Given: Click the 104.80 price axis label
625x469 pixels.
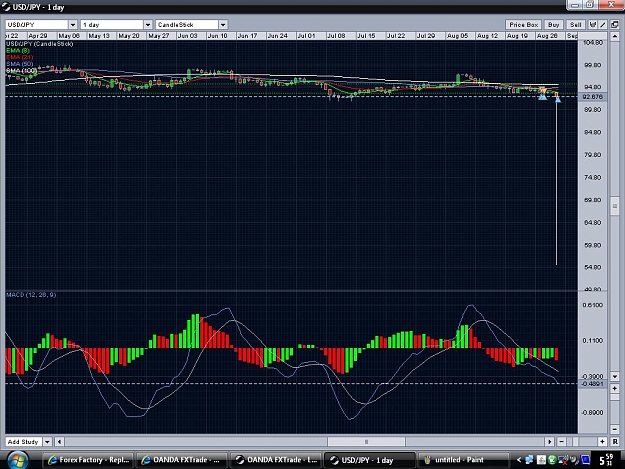Looking at the screenshot, I should pyautogui.click(x=592, y=42).
